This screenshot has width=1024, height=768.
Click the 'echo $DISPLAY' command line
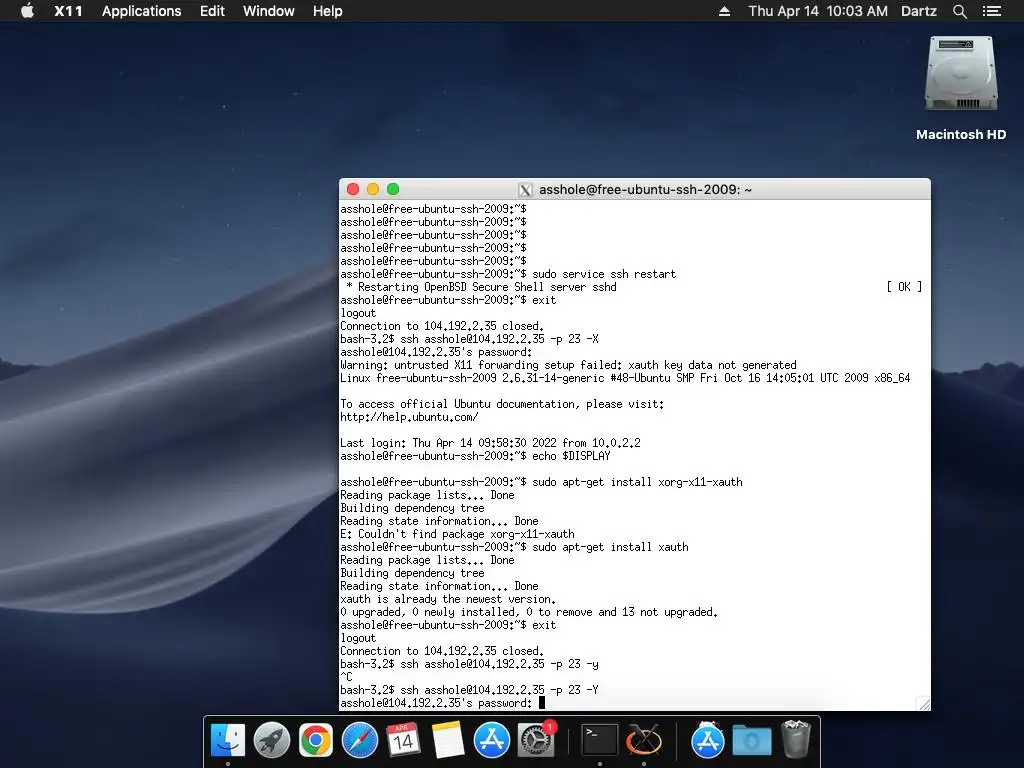pyautogui.click(x=475, y=456)
